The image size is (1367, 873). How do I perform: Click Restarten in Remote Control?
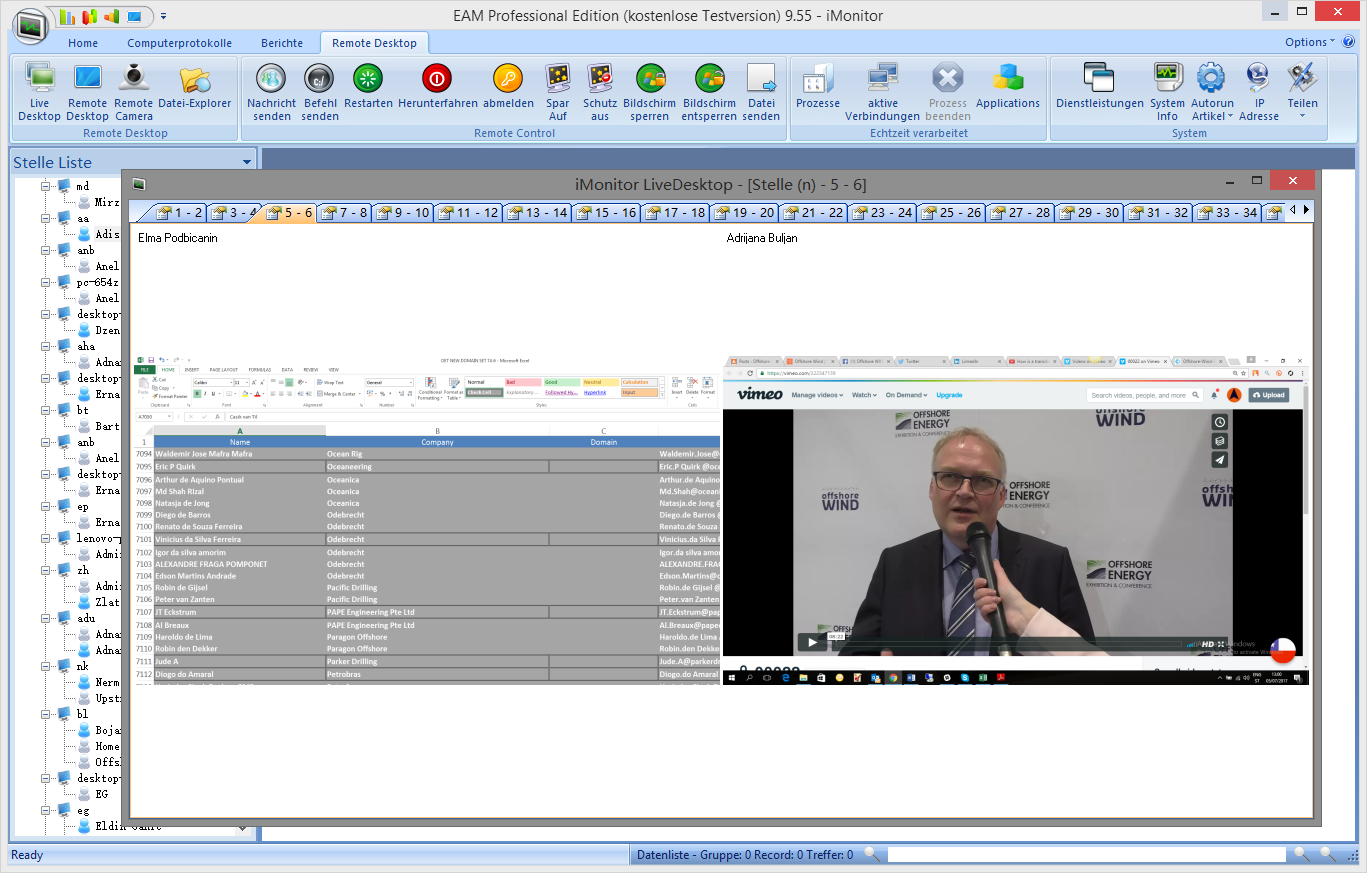pyautogui.click(x=368, y=91)
